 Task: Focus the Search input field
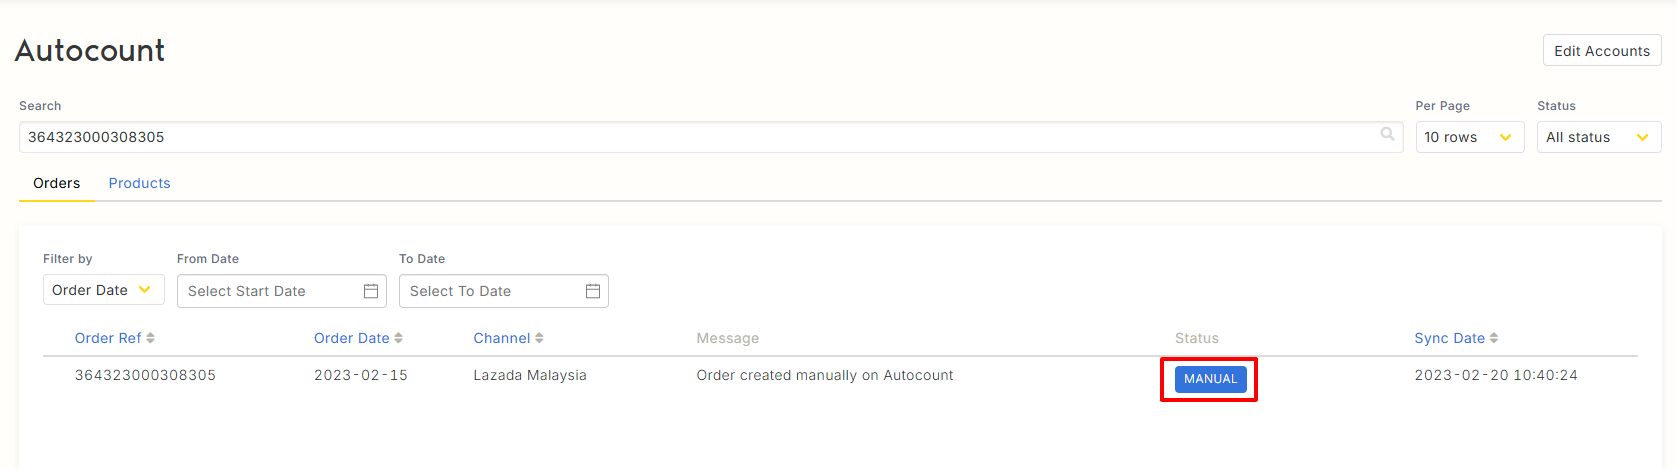coord(700,137)
